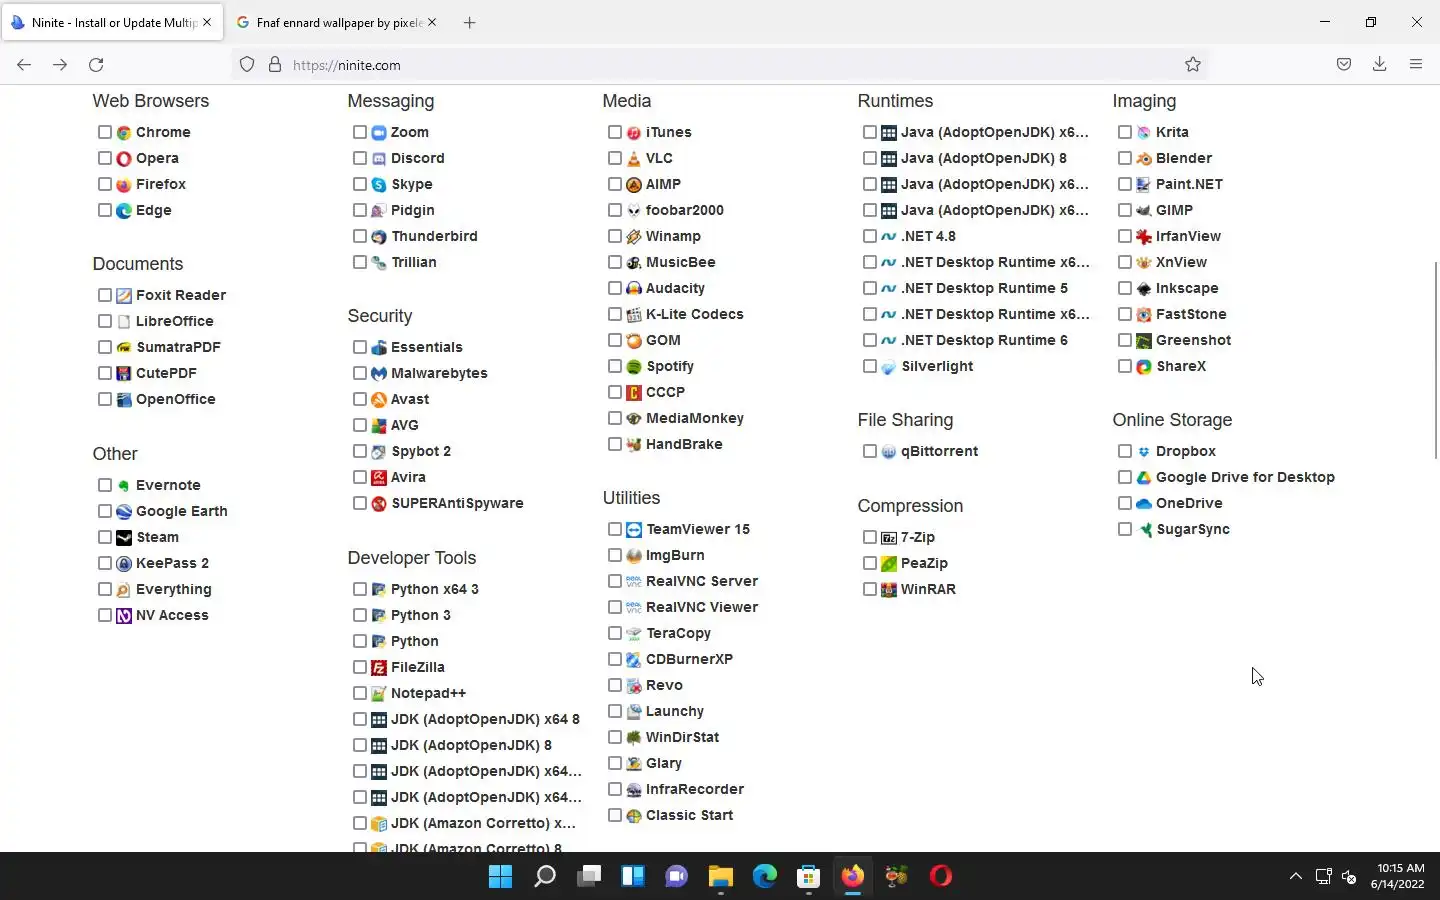Open Windows Search from the taskbar
The image size is (1440, 900).
tap(545, 877)
